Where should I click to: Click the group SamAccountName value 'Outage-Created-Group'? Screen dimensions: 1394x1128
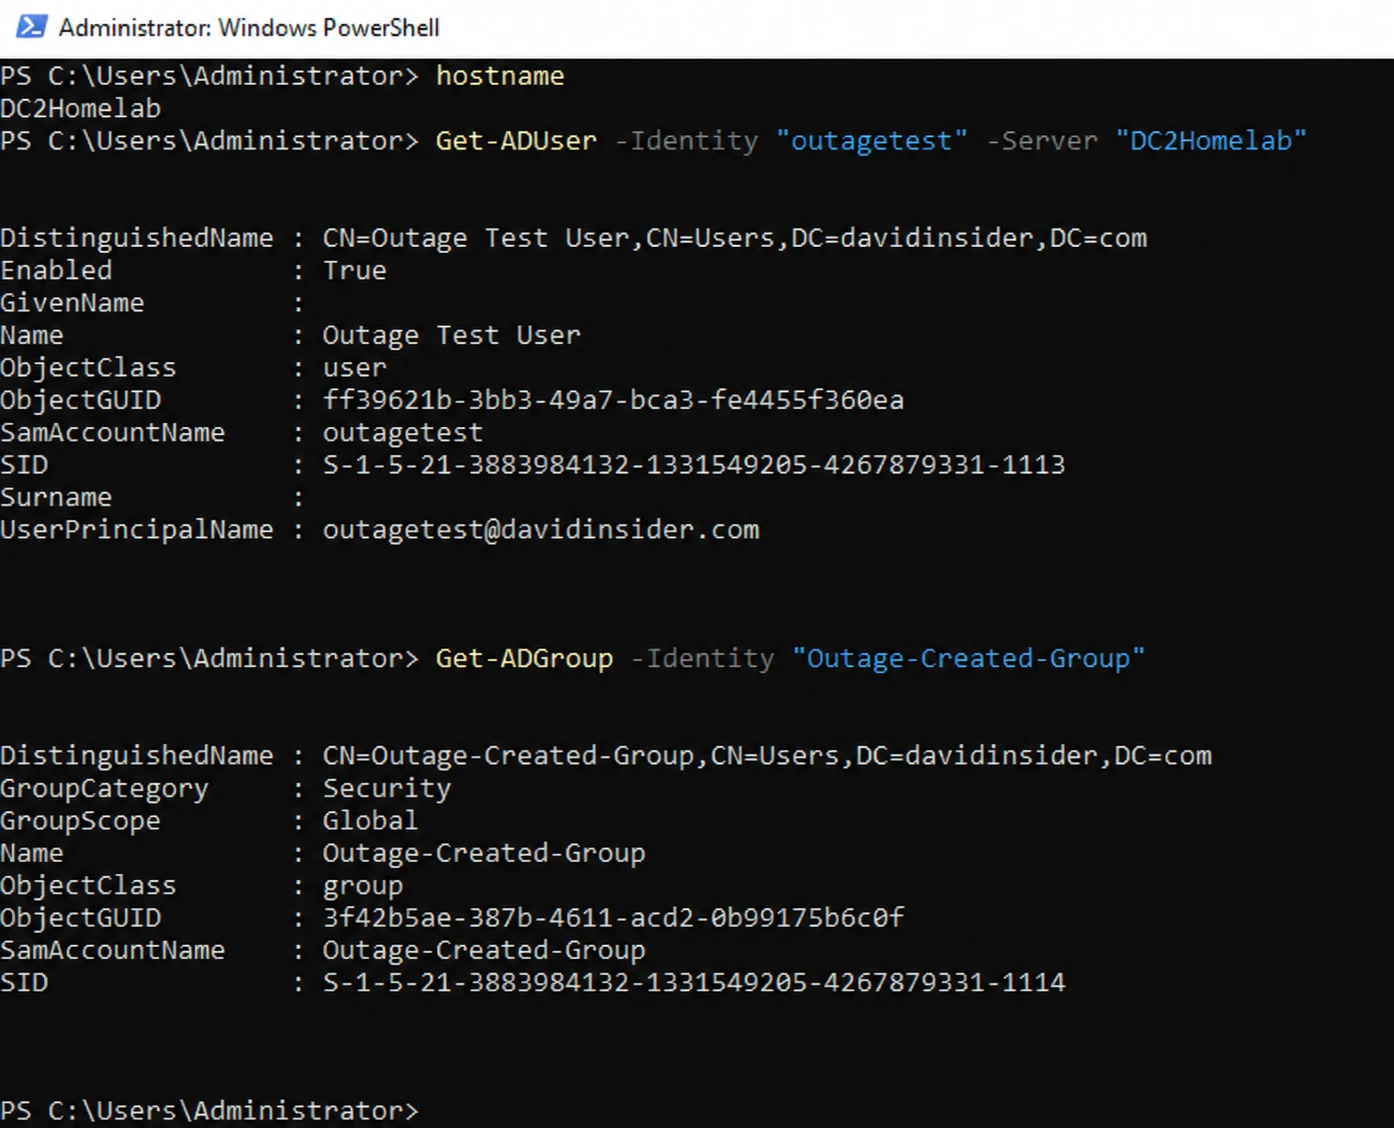pyautogui.click(x=484, y=950)
